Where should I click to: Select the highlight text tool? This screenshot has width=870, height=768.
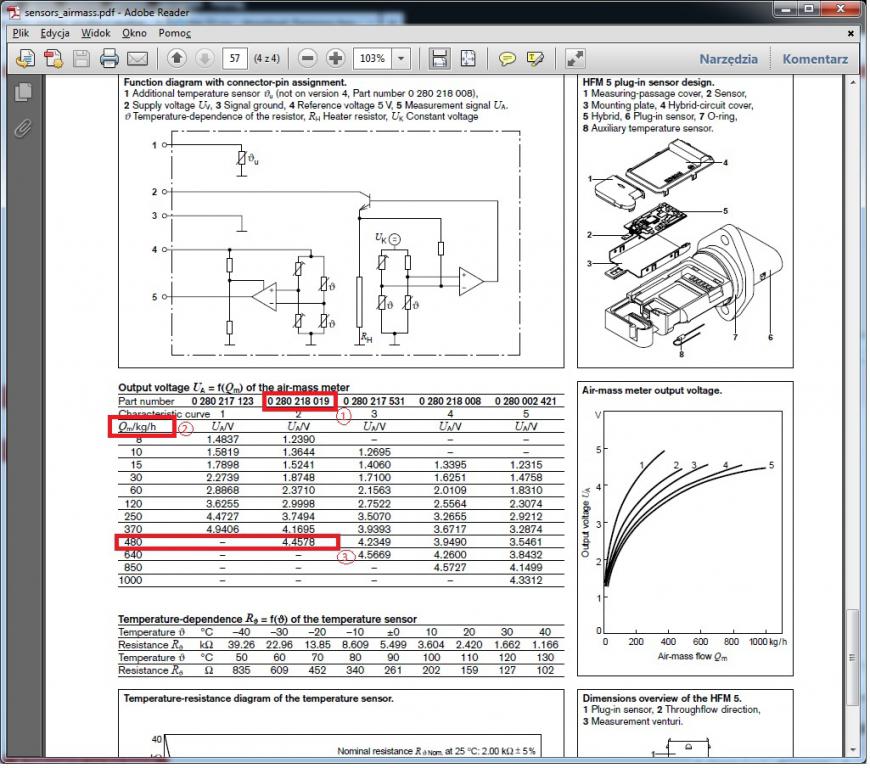(x=535, y=59)
